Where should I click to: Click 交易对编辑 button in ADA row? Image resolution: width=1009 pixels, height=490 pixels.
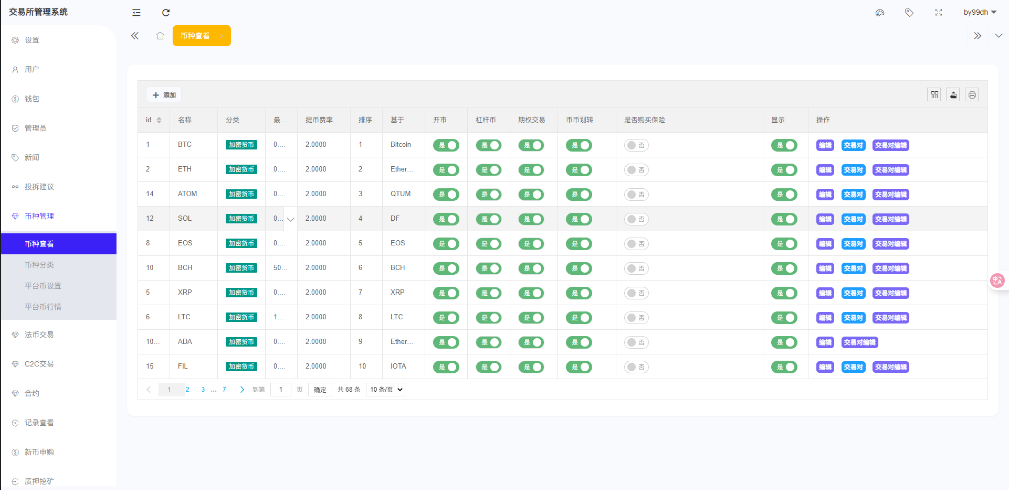point(860,342)
